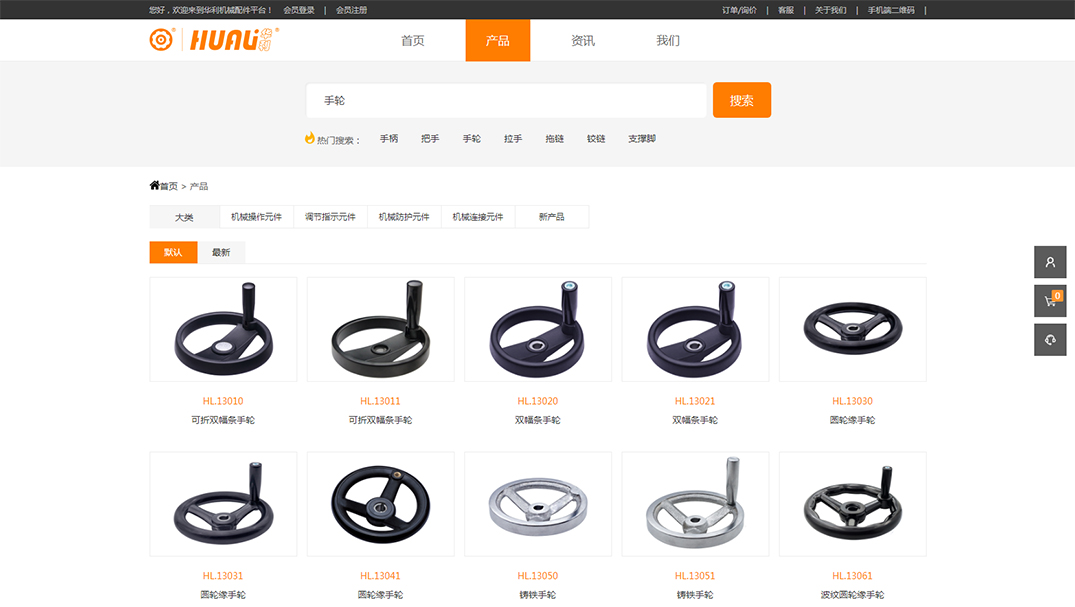
Task: Open the HL.13050 cast iron handwheel image
Action: tap(538, 504)
